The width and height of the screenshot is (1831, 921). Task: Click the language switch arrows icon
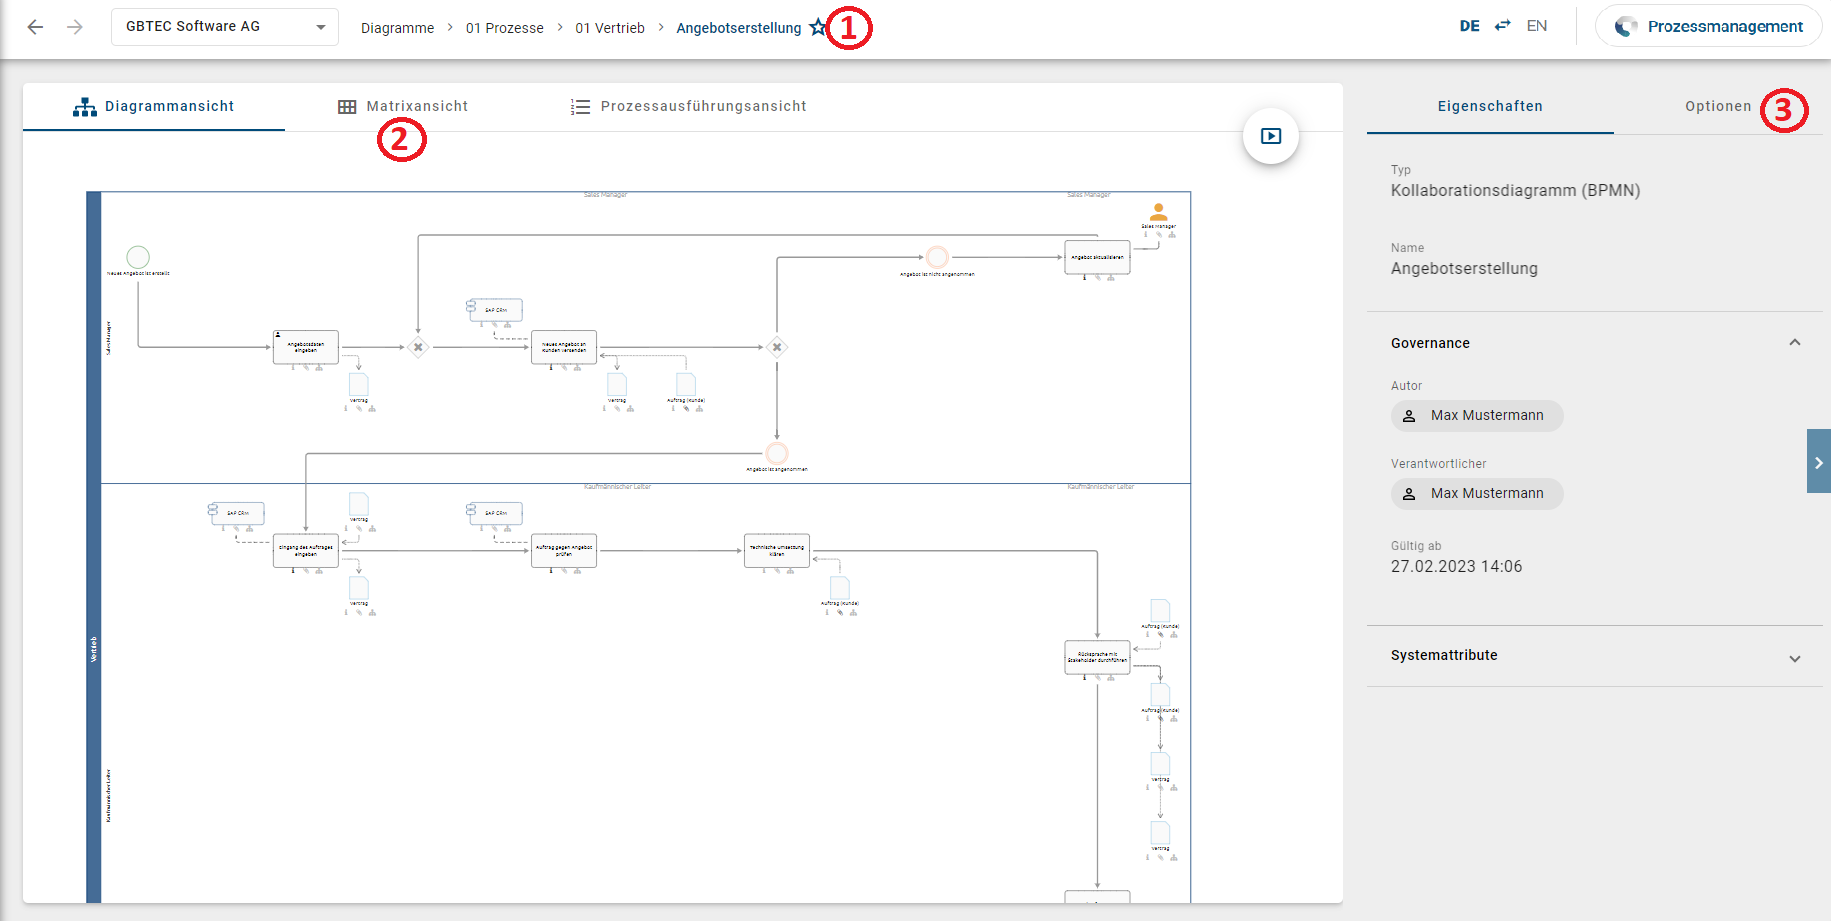[1502, 26]
